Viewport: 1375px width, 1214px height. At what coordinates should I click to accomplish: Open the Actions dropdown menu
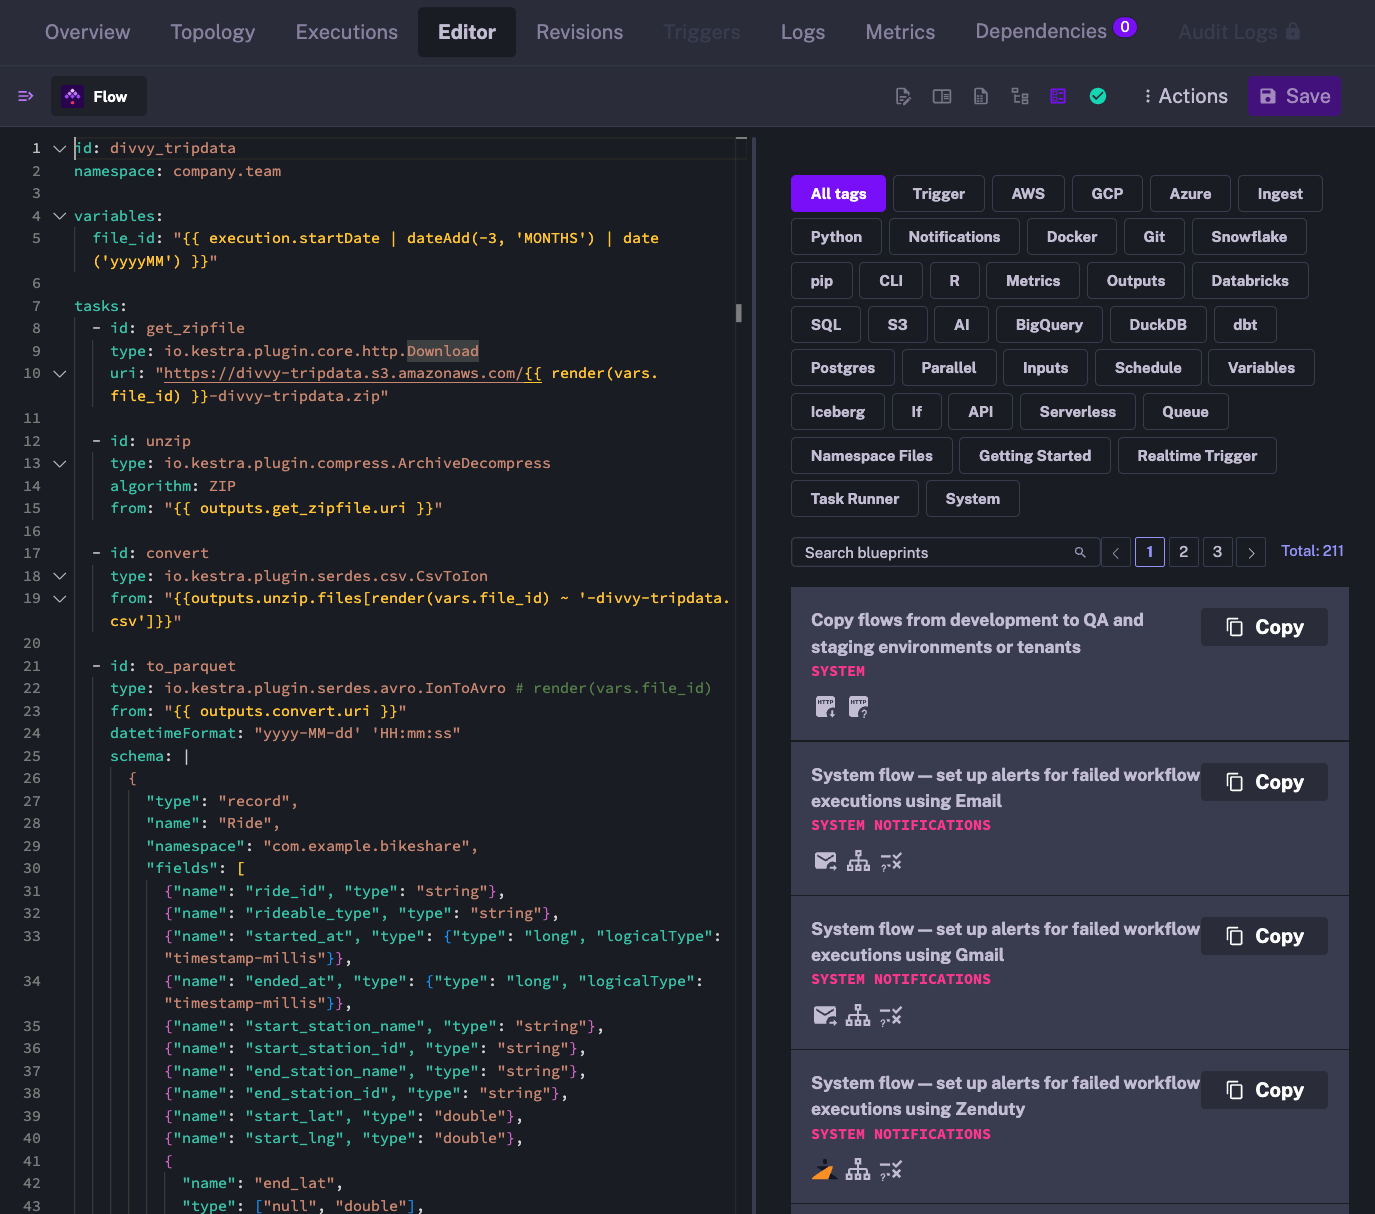(x=1185, y=97)
